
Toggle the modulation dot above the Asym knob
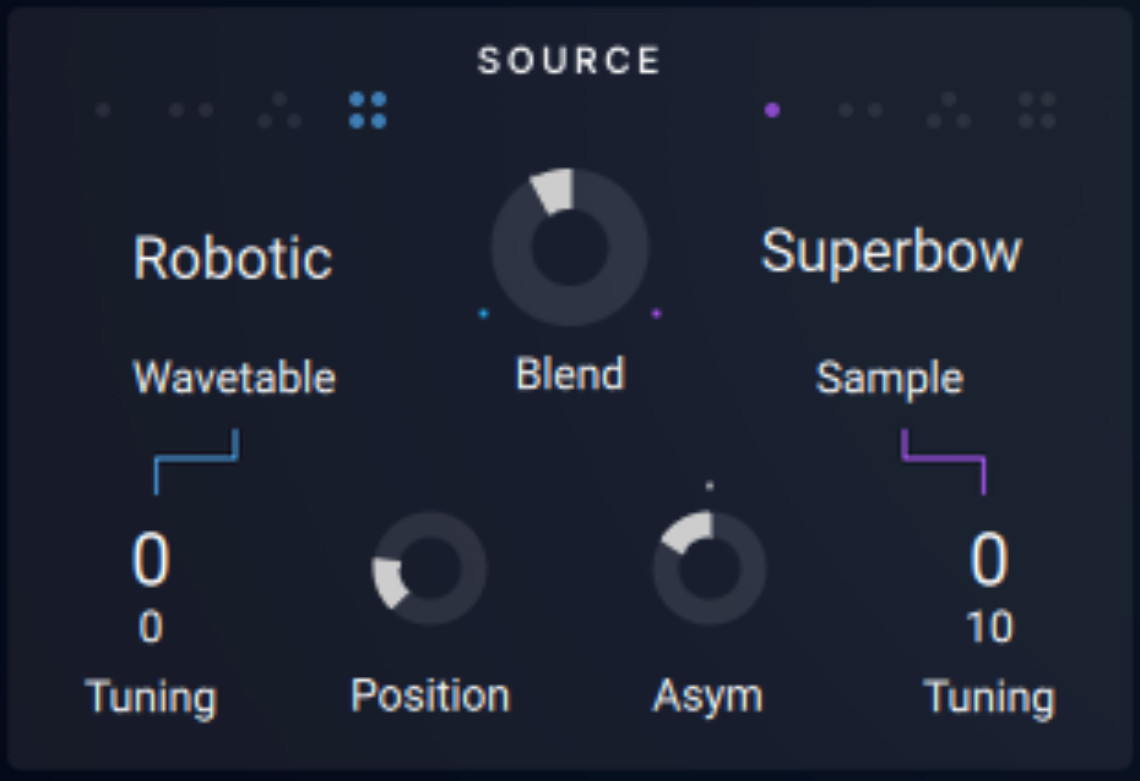(710, 487)
